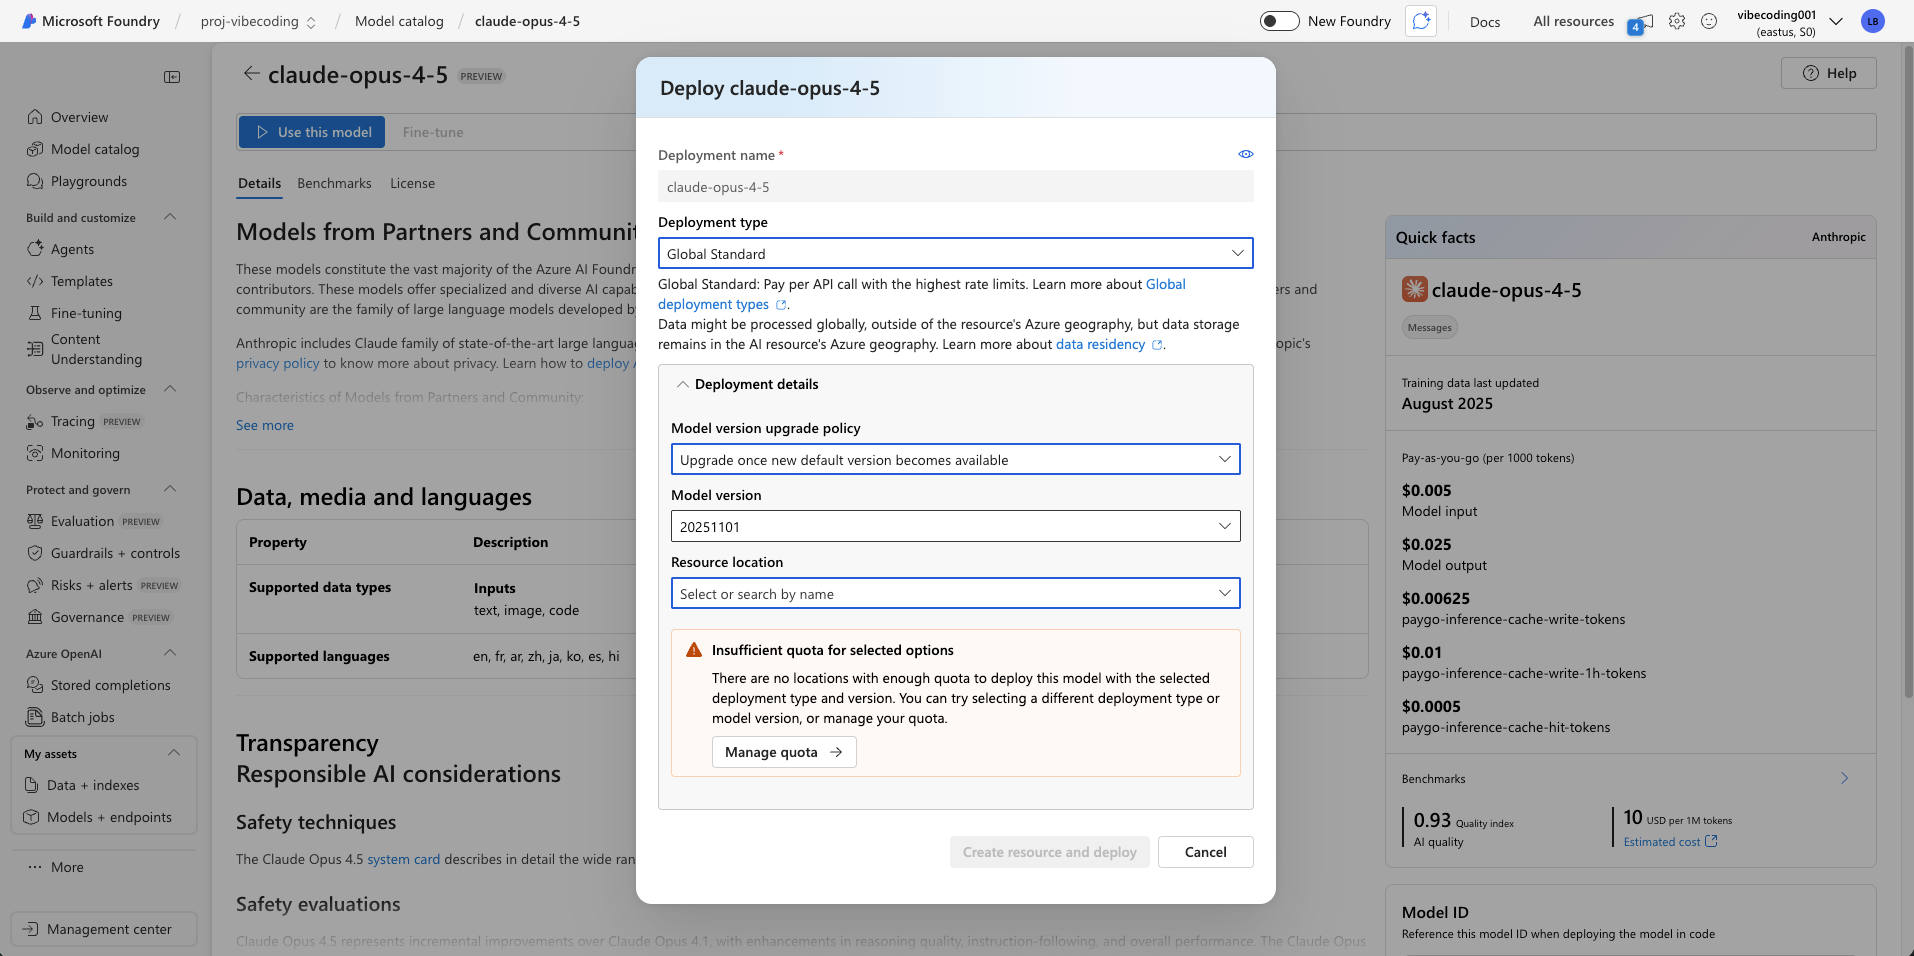Switch to the Benchmarks tab
Viewport: 1914px width, 956px height.
click(x=334, y=183)
